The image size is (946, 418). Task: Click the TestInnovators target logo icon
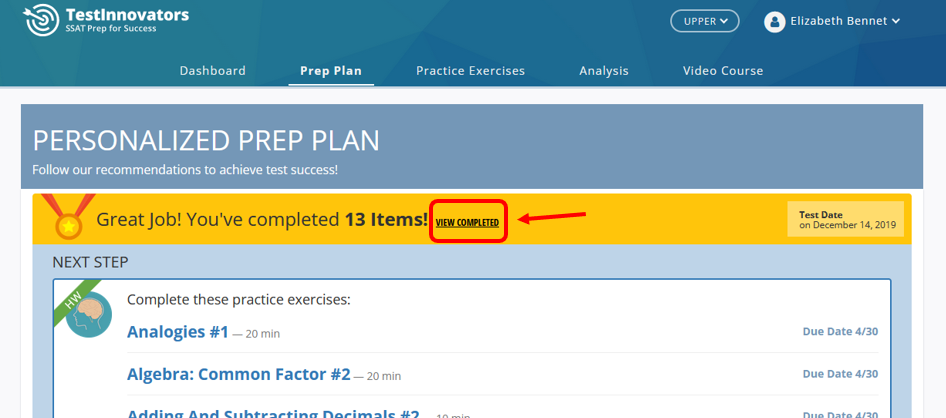click(x=41, y=20)
